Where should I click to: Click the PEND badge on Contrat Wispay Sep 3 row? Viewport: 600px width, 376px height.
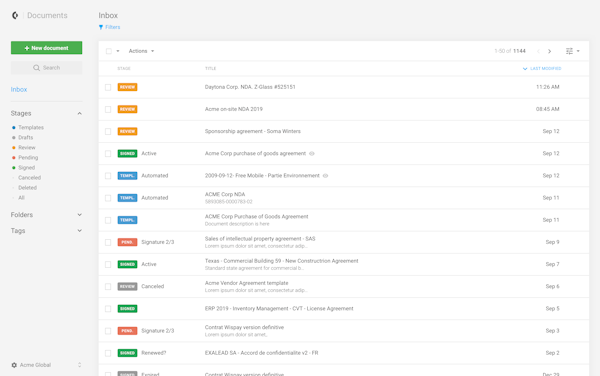(x=127, y=331)
